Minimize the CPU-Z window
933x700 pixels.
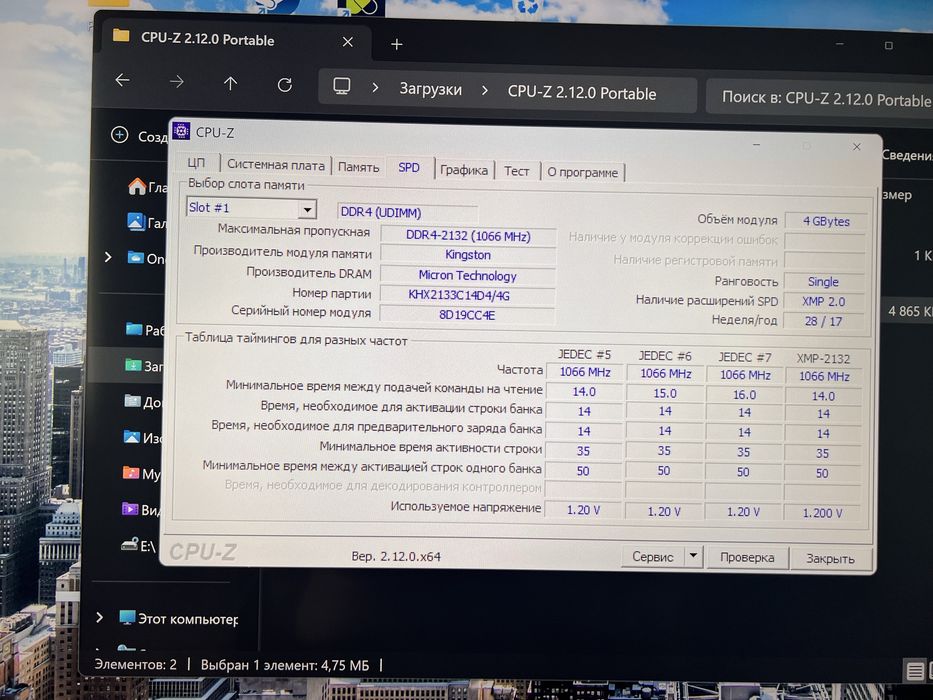757,145
